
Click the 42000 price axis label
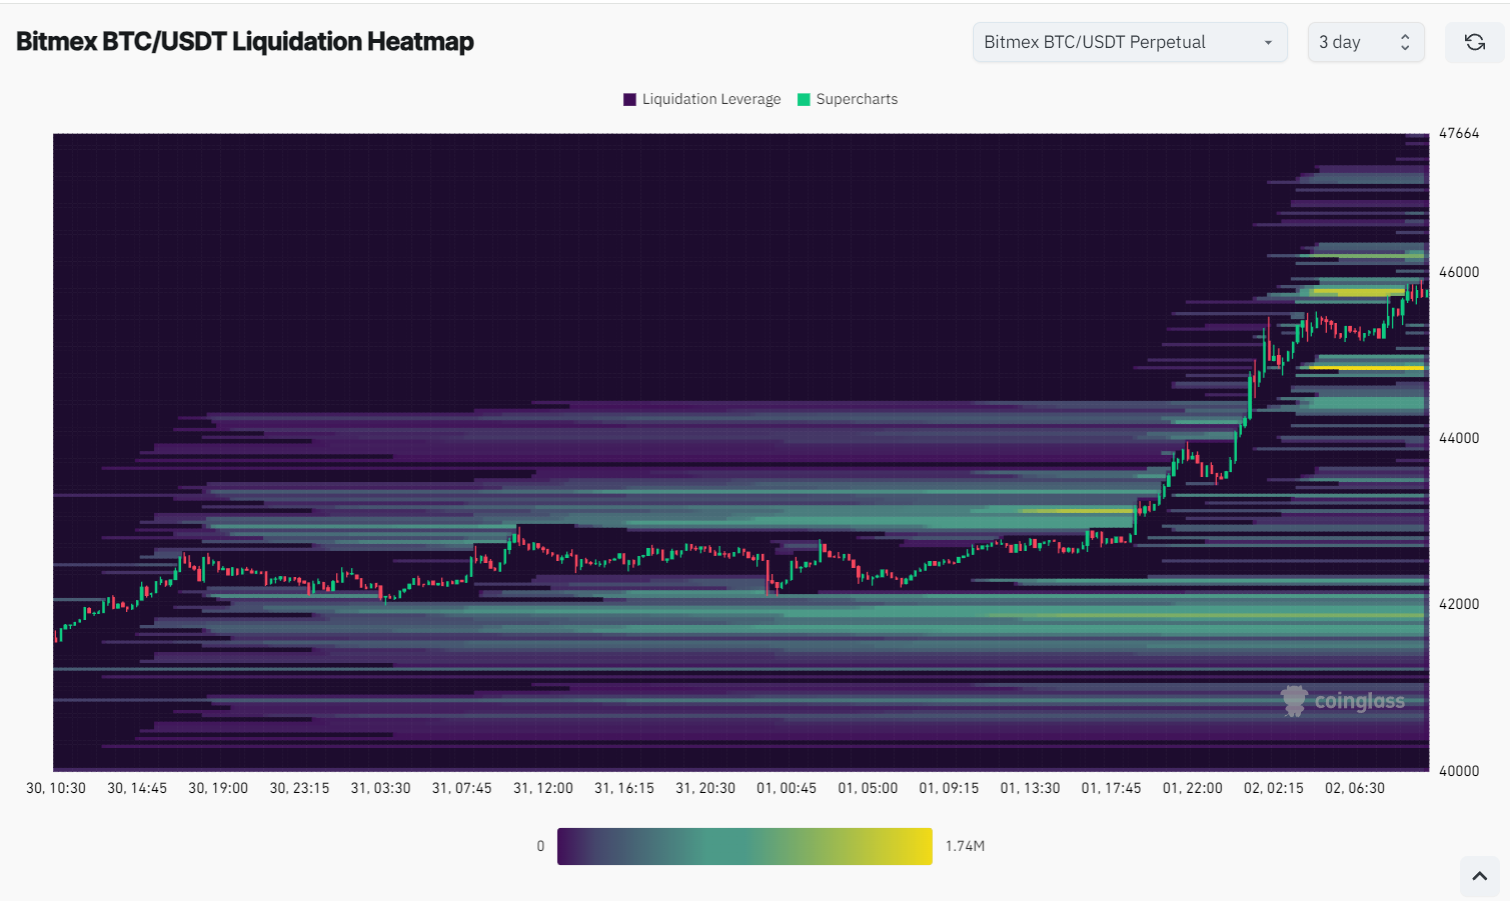pos(1459,604)
